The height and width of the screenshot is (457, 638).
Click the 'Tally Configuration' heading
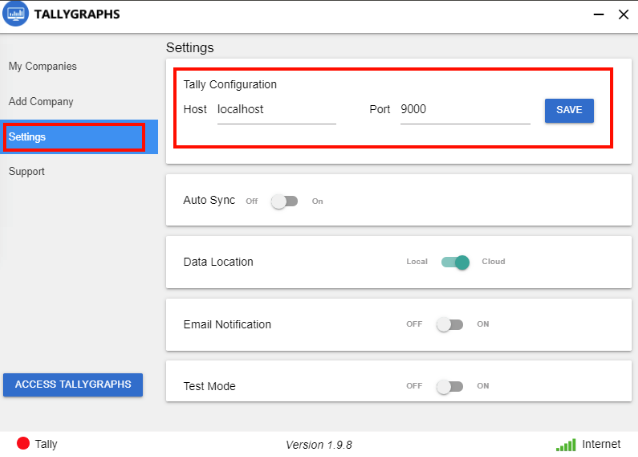230,85
